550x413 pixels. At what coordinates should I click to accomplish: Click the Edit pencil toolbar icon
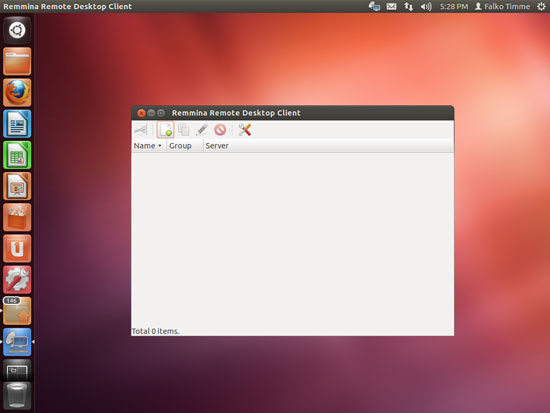pos(202,130)
